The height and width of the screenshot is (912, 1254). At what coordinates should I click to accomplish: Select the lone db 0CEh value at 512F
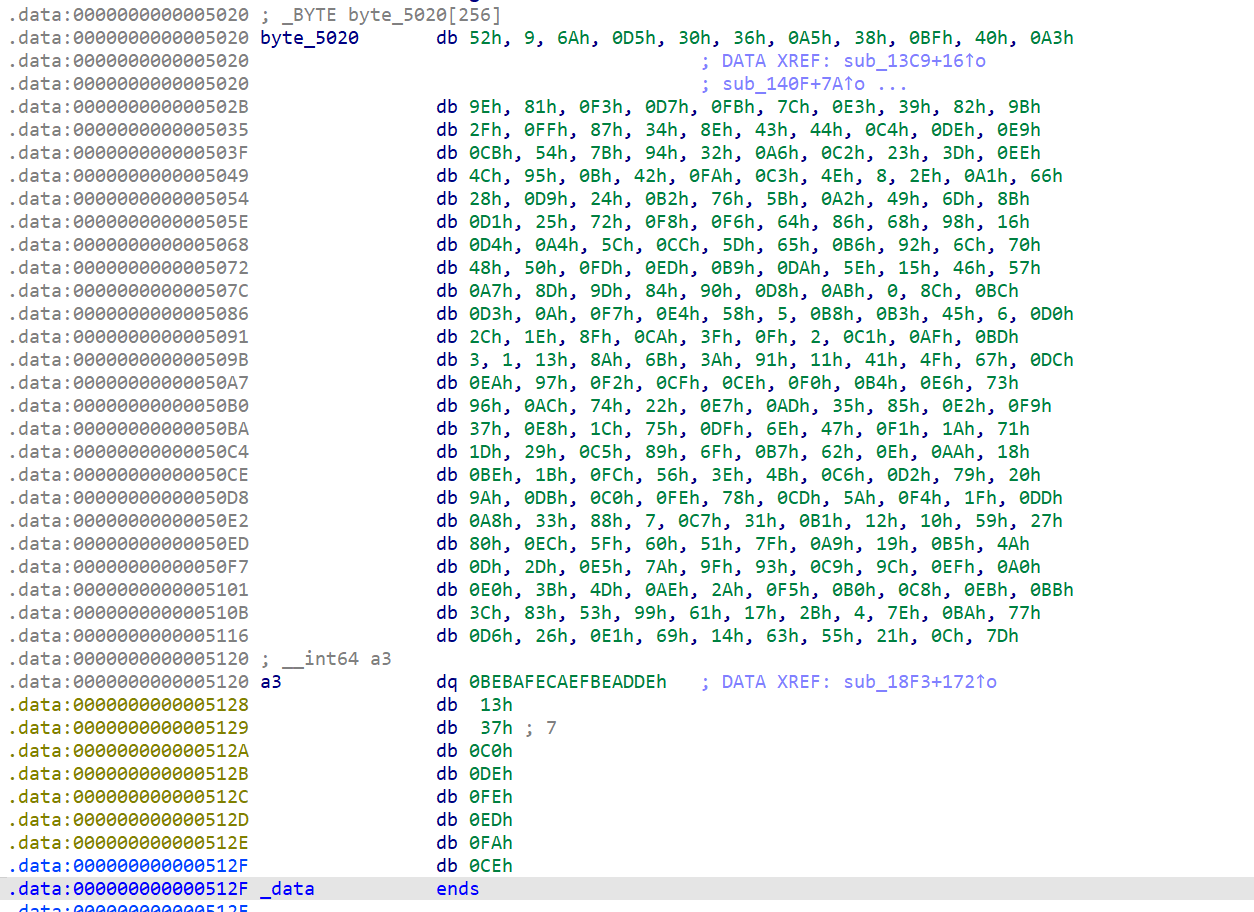(x=491, y=866)
